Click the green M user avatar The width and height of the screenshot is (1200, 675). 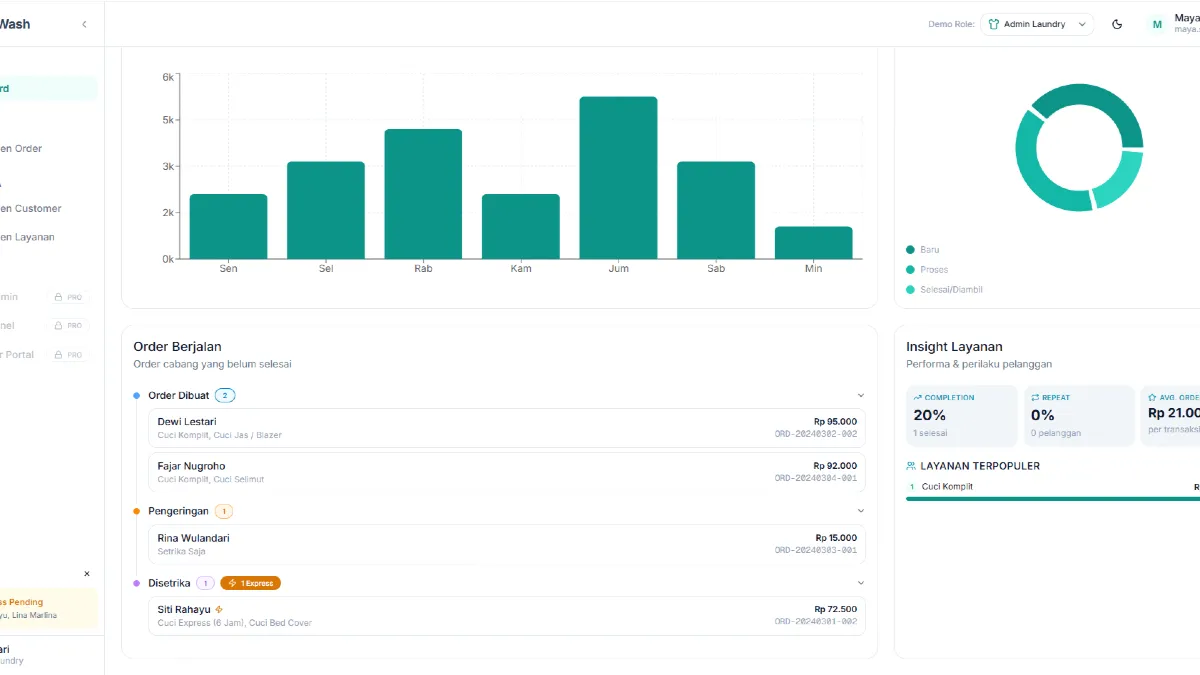[1157, 24]
